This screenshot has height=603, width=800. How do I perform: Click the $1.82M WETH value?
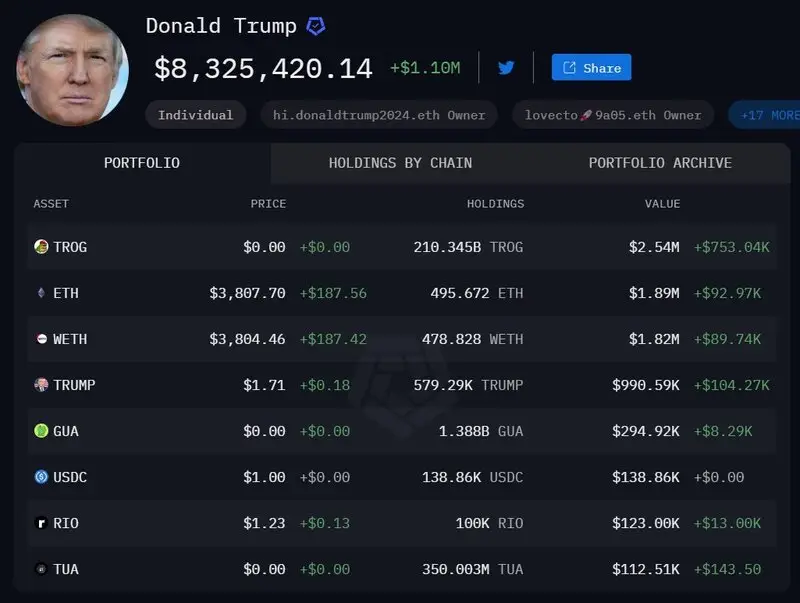click(654, 339)
